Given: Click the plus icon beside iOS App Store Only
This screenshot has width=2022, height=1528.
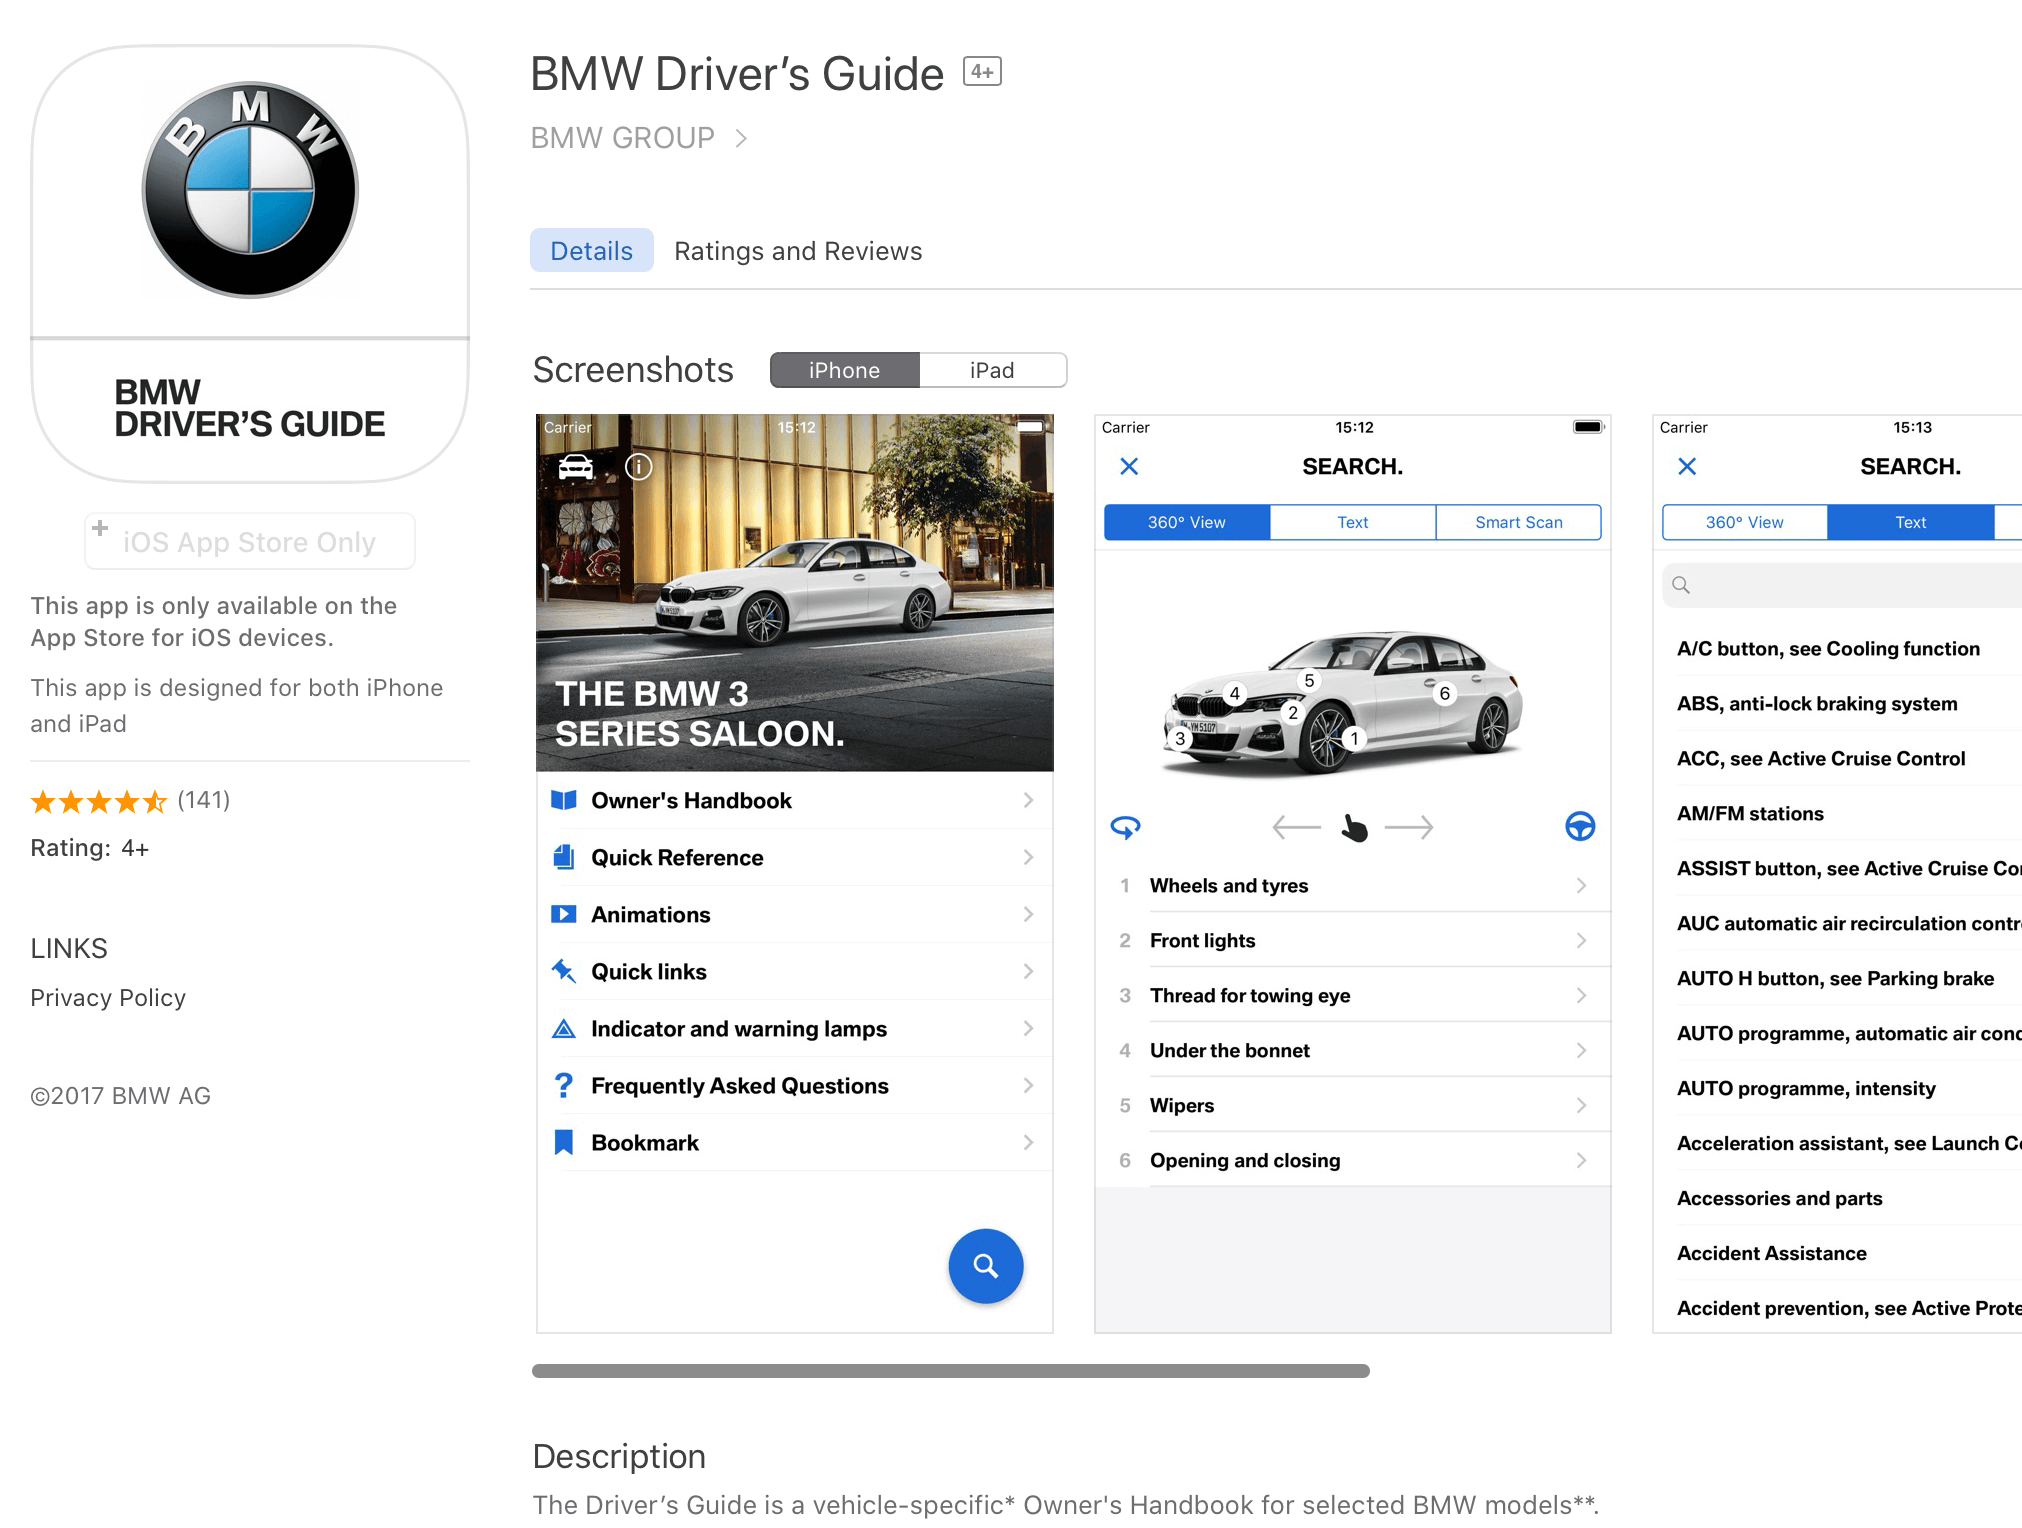Looking at the screenshot, I should click(100, 527).
